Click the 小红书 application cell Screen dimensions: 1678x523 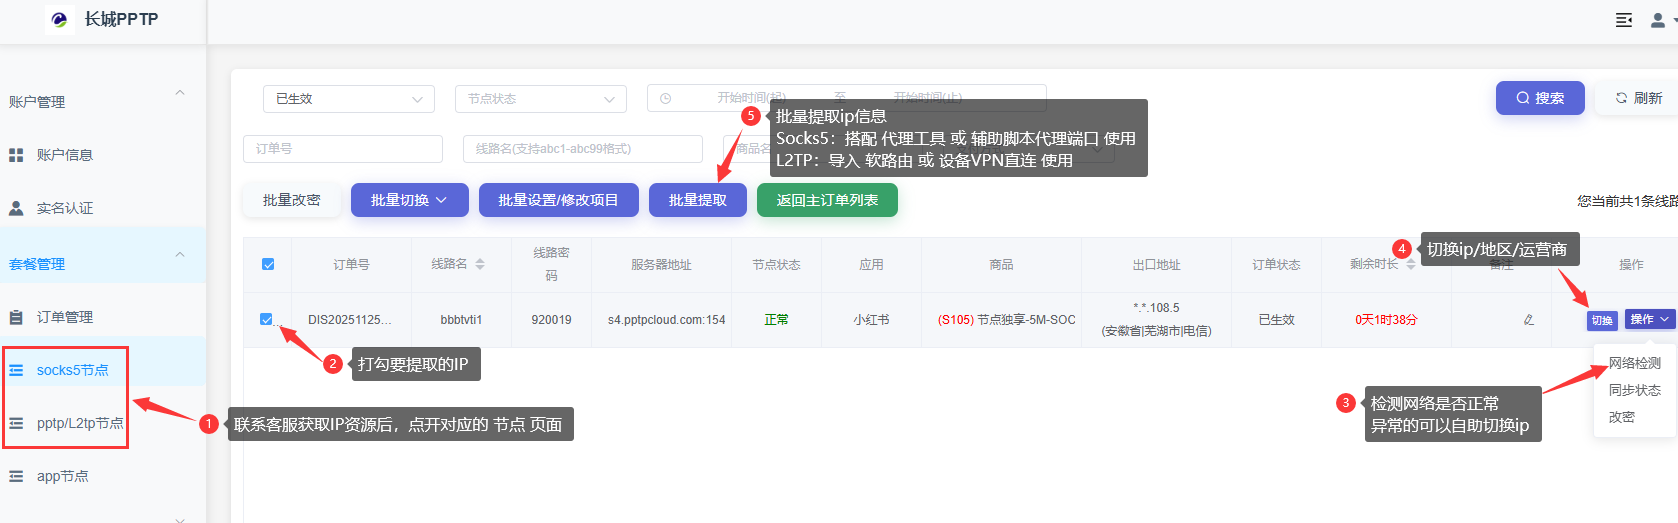(871, 320)
